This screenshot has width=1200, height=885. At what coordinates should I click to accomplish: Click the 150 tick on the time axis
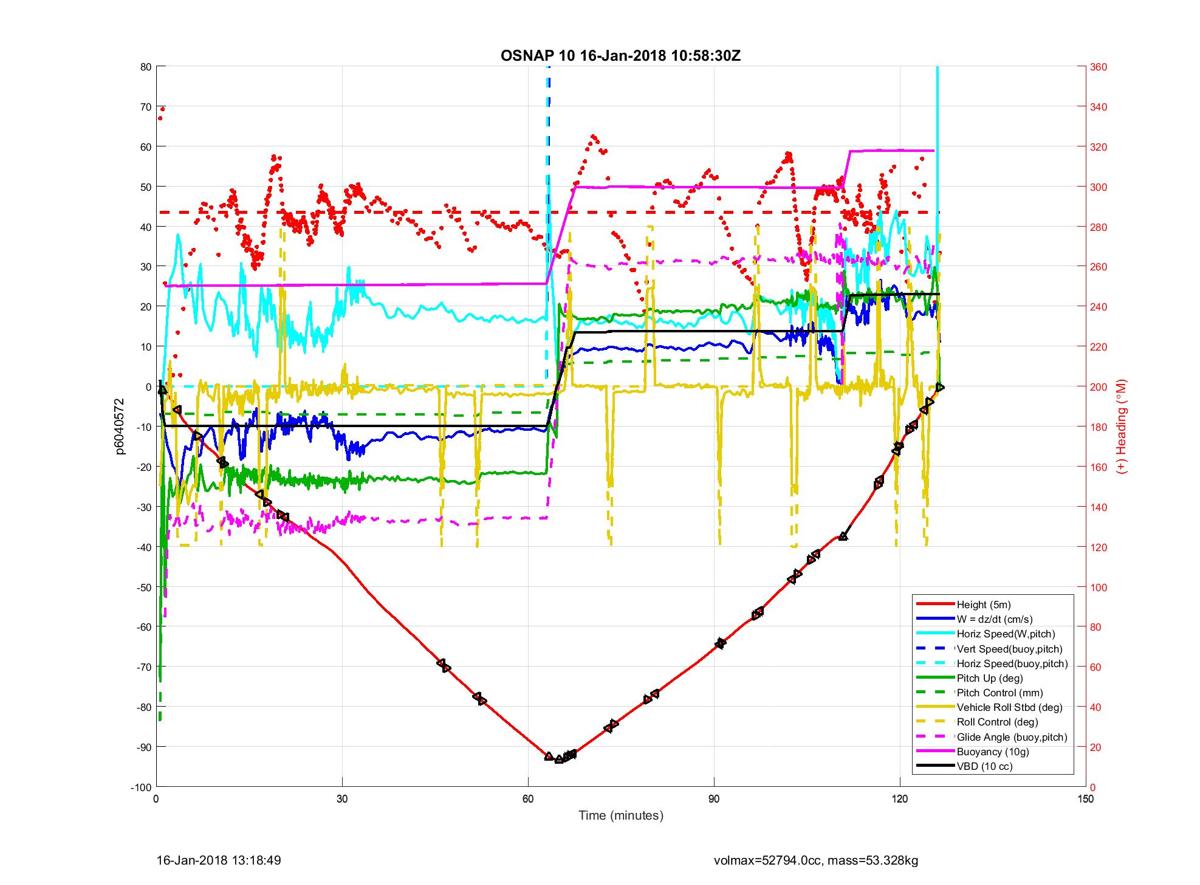click(x=1085, y=799)
